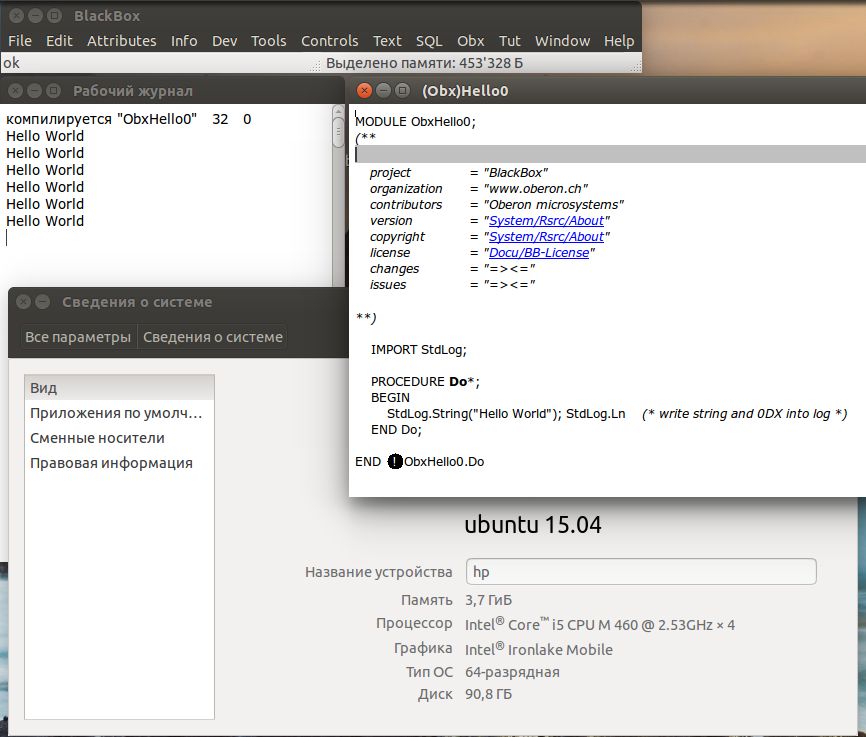Viewport: 866px width, 737px height.
Task: Maximize the (Obx)Hello0 window
Action: pos(403,91)
